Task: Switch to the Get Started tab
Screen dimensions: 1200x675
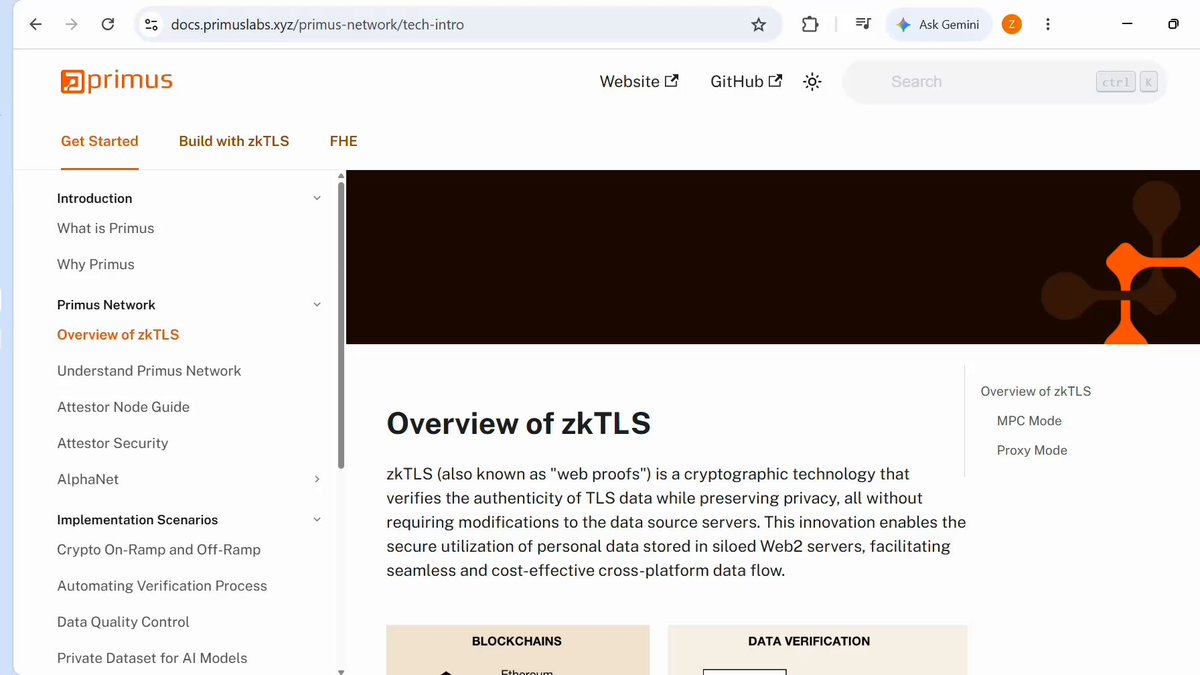Action: 100,141
